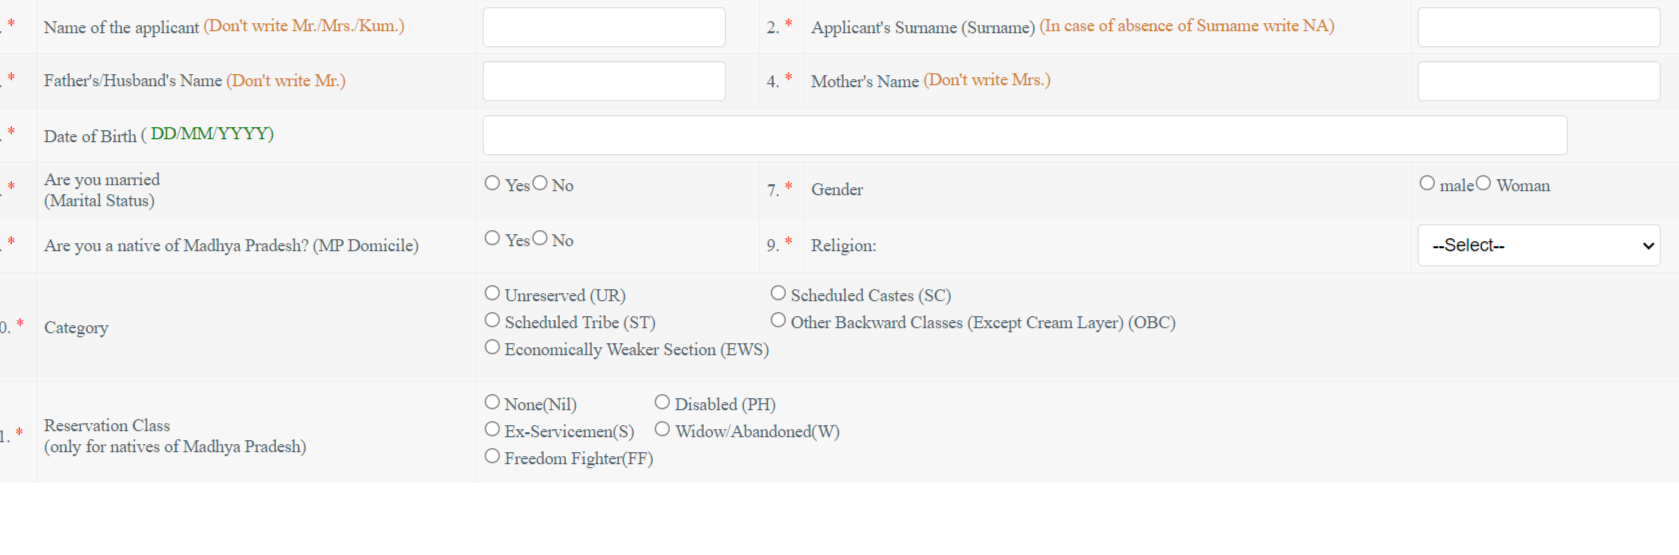
Task: Select Yes for Are you married
Action: [x=492, y=183]
